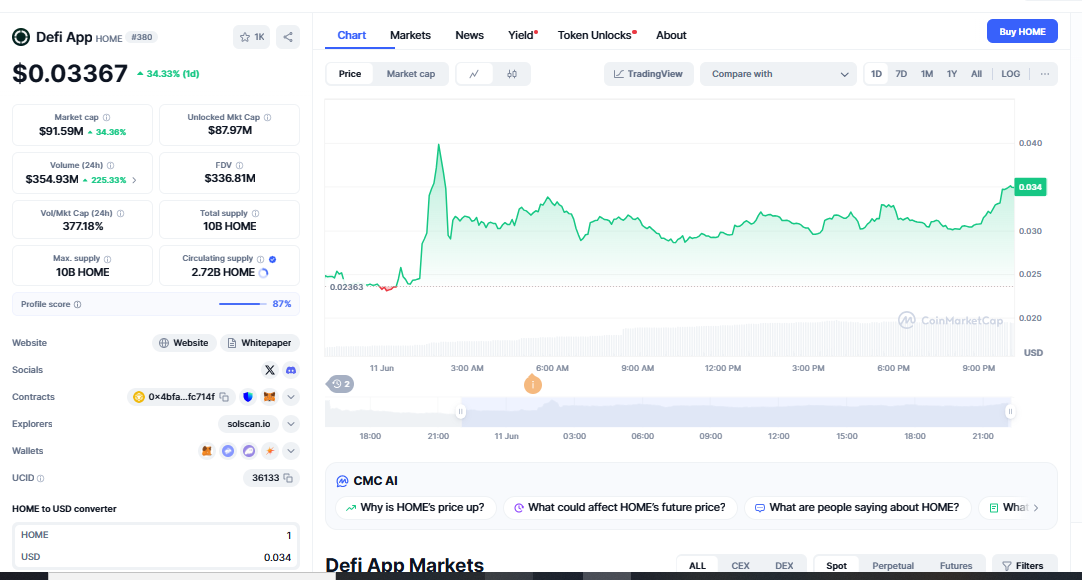Show Volume (24h) info icon
Screen dimensions: 1082x580
(x=110, y=166)
